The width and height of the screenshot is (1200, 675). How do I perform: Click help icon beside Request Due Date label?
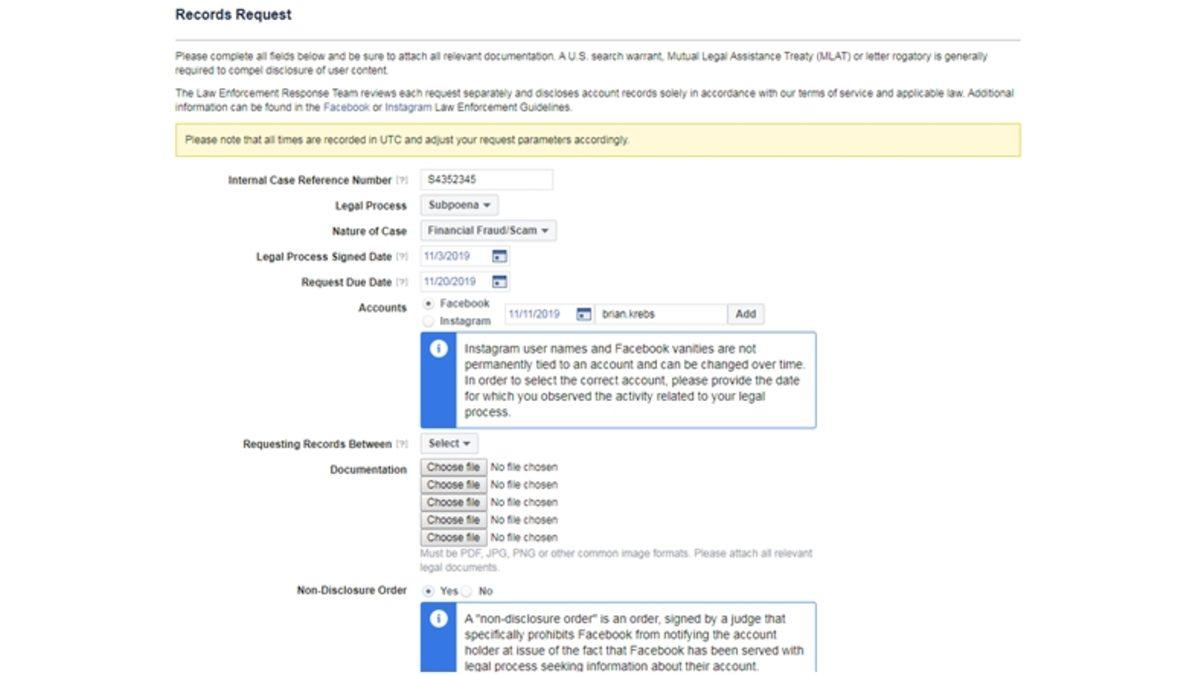coord(402,283)
